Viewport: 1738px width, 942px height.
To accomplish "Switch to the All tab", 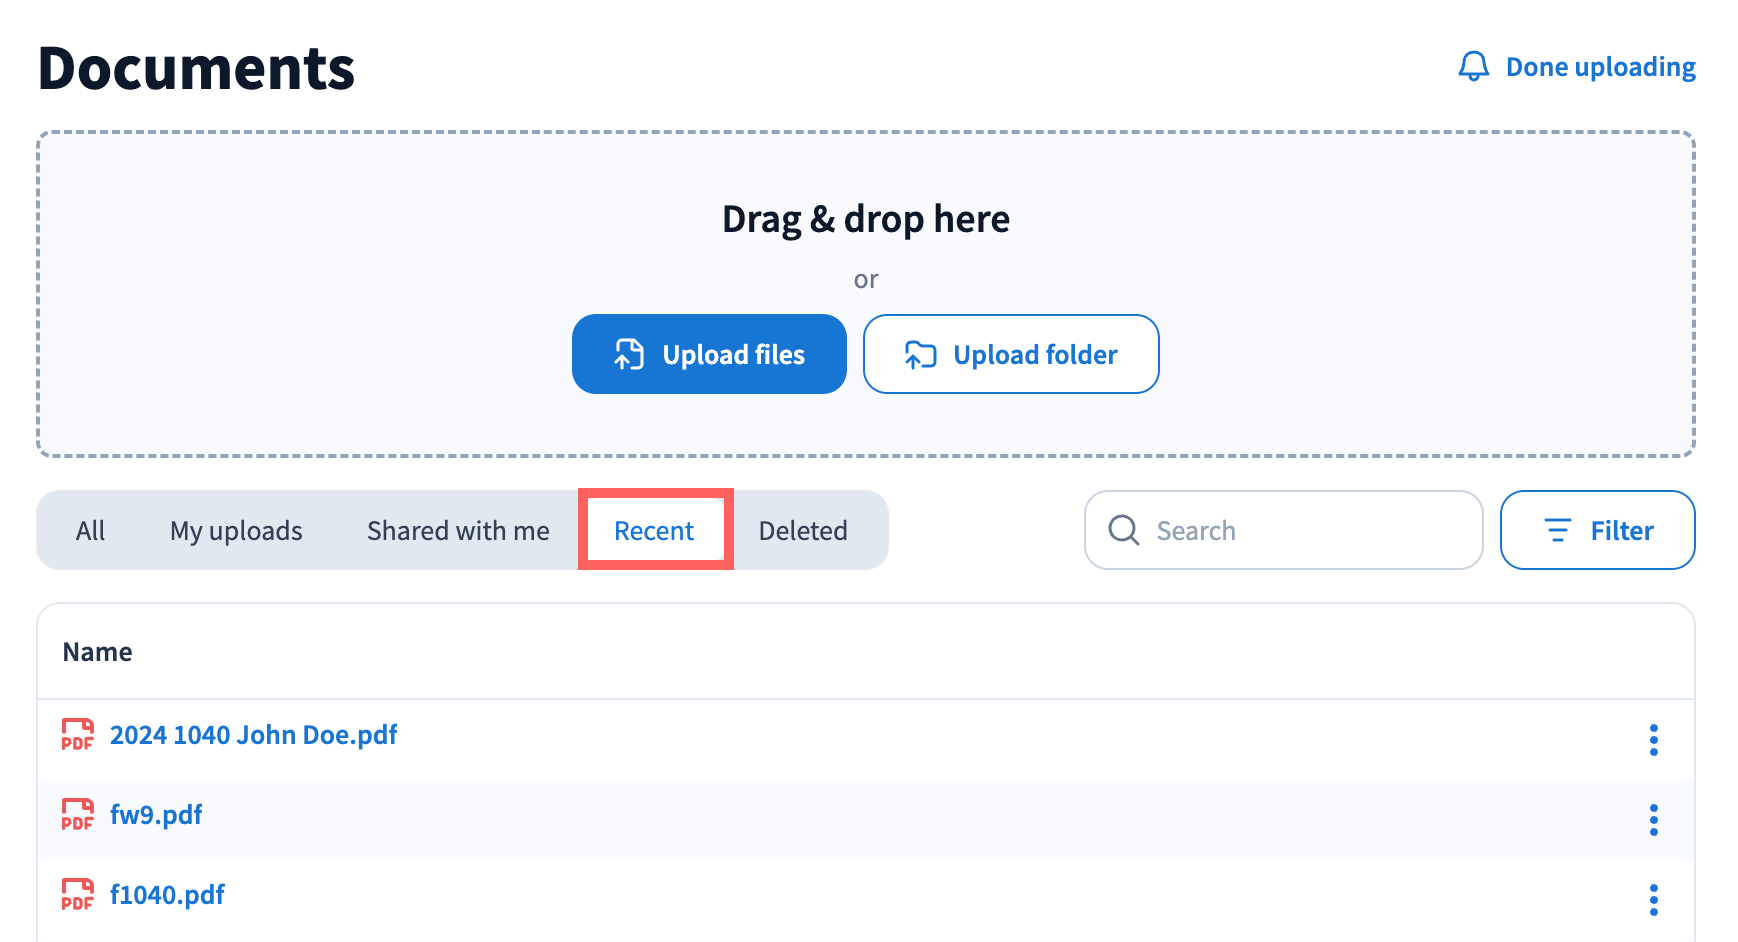I will tap(90, 531).
